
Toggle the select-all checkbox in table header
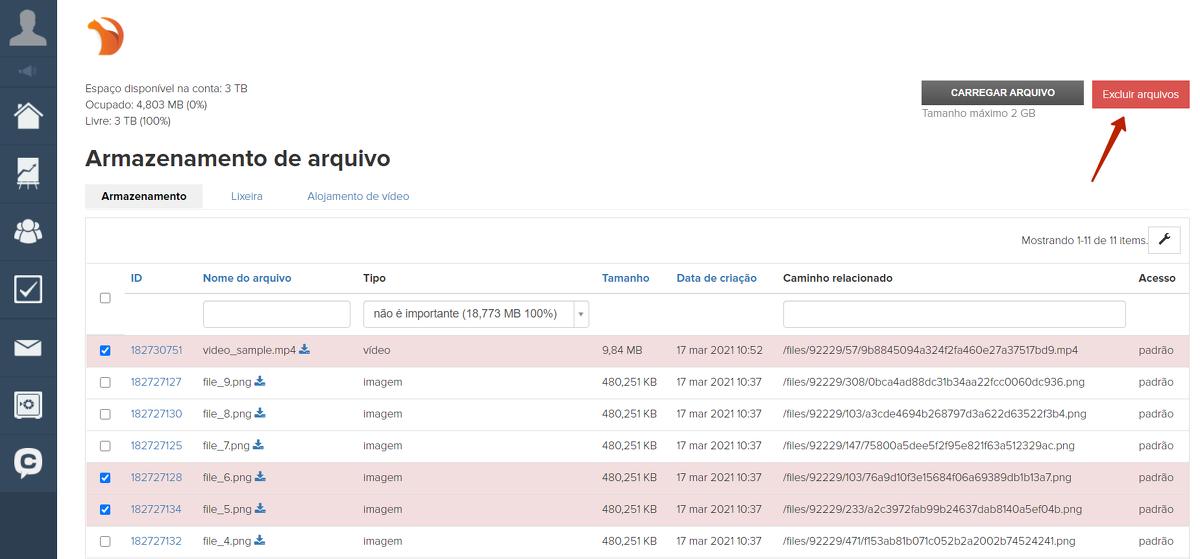click(x=106, y=298)
